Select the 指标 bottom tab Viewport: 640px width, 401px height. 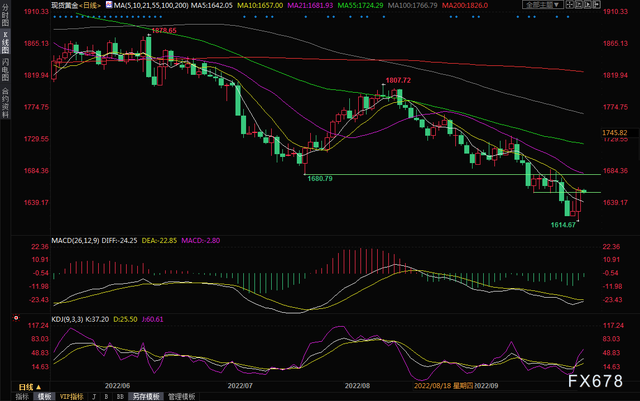[18, 396]
